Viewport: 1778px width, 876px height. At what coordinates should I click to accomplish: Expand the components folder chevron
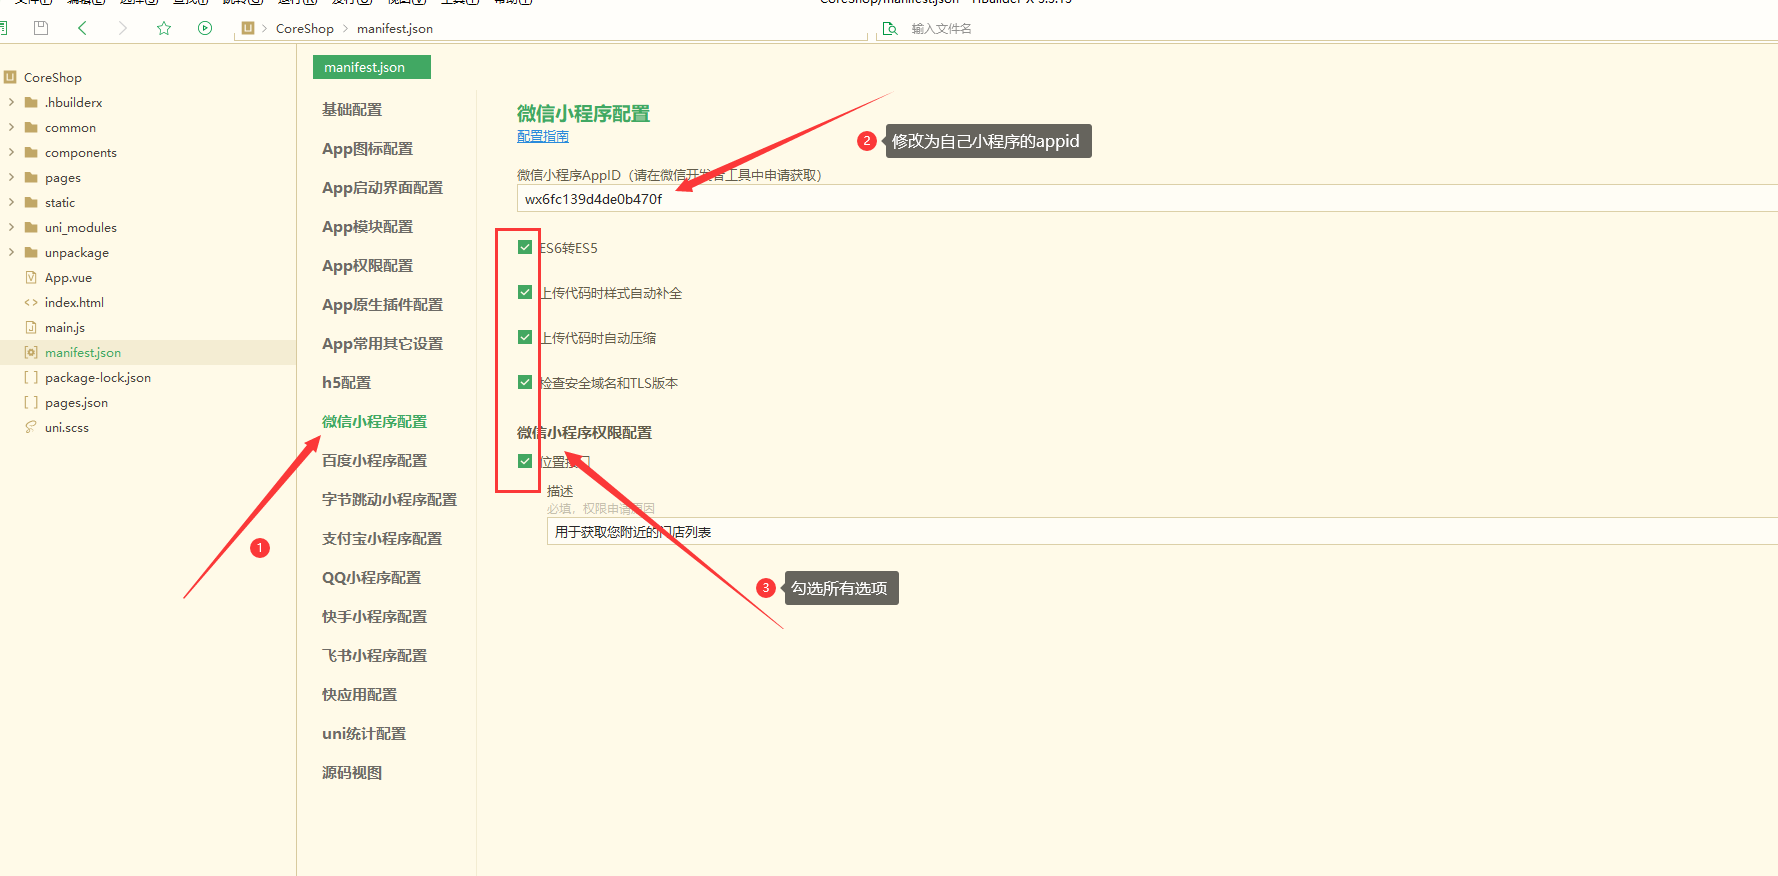pos(11,152)
